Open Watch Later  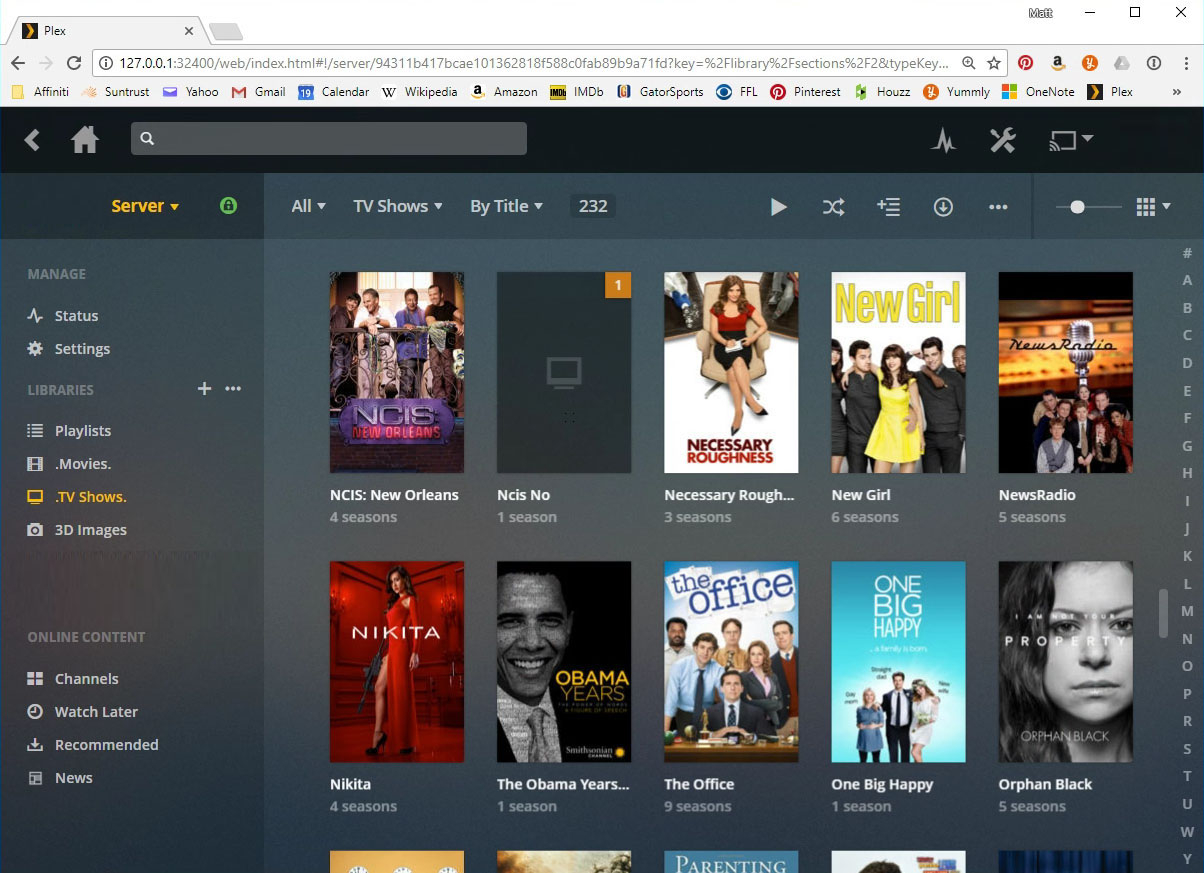82,712
